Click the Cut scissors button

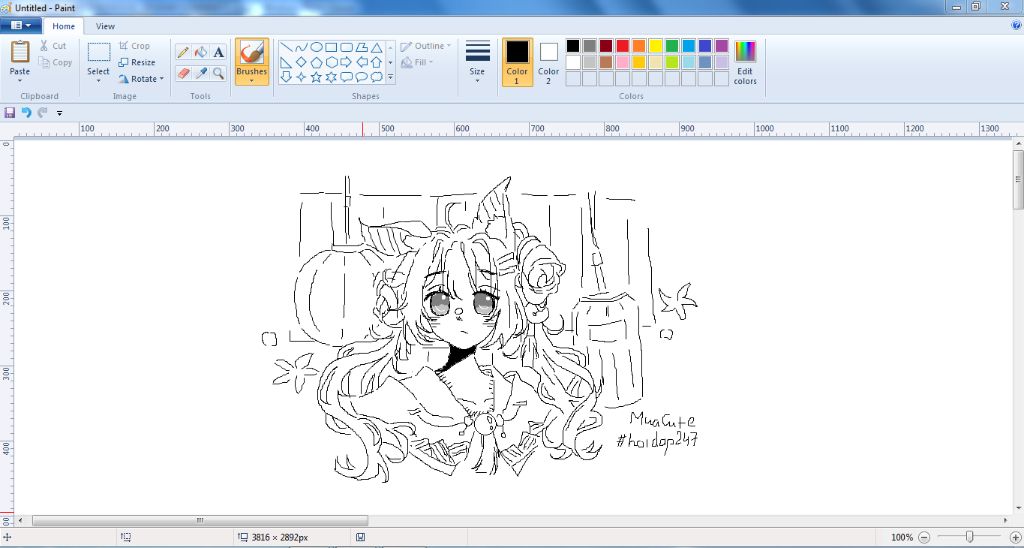(x=54, y=46)
